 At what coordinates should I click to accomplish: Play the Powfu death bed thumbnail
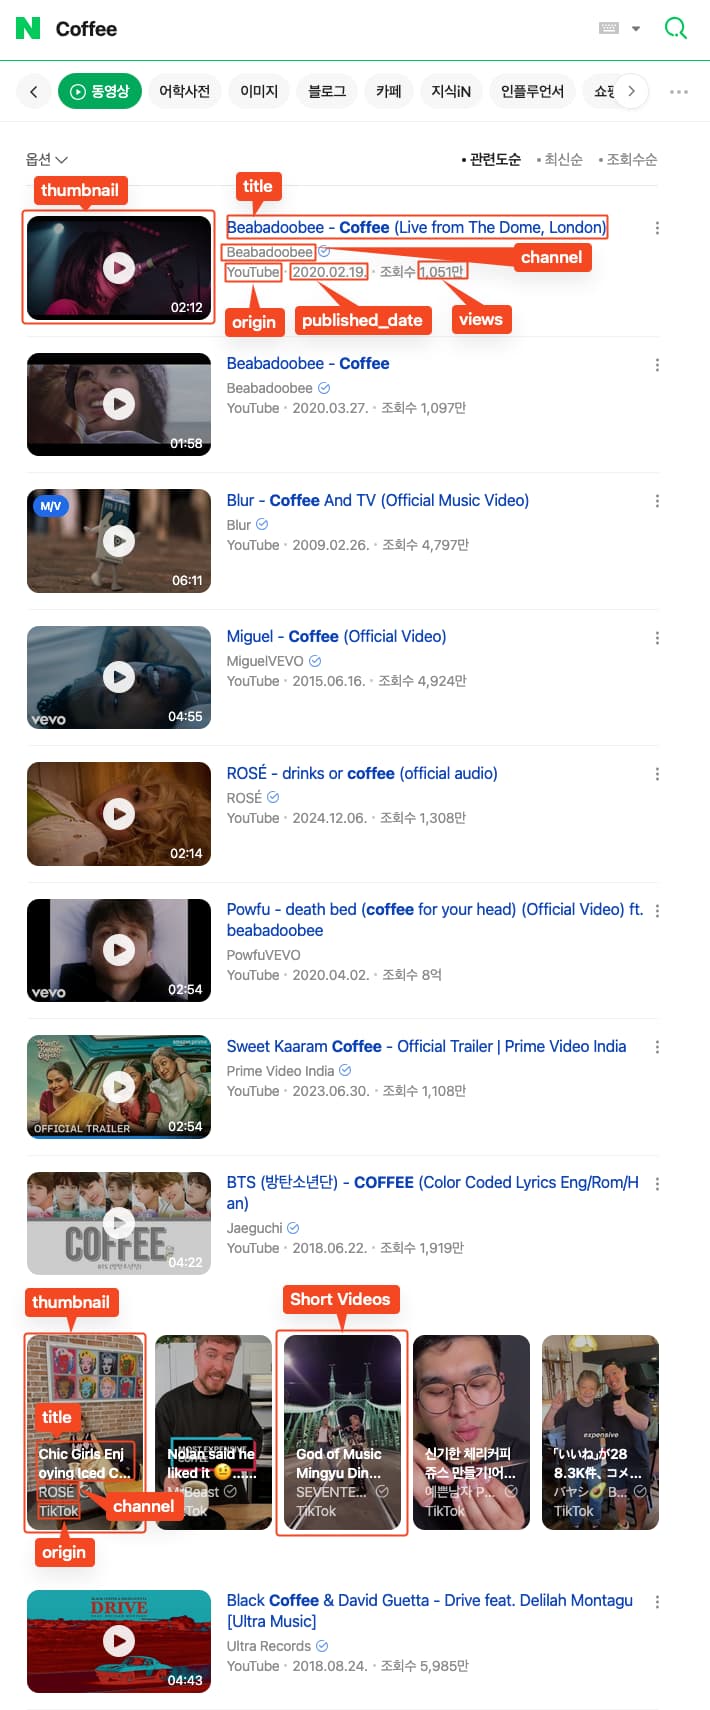point(119,950)
